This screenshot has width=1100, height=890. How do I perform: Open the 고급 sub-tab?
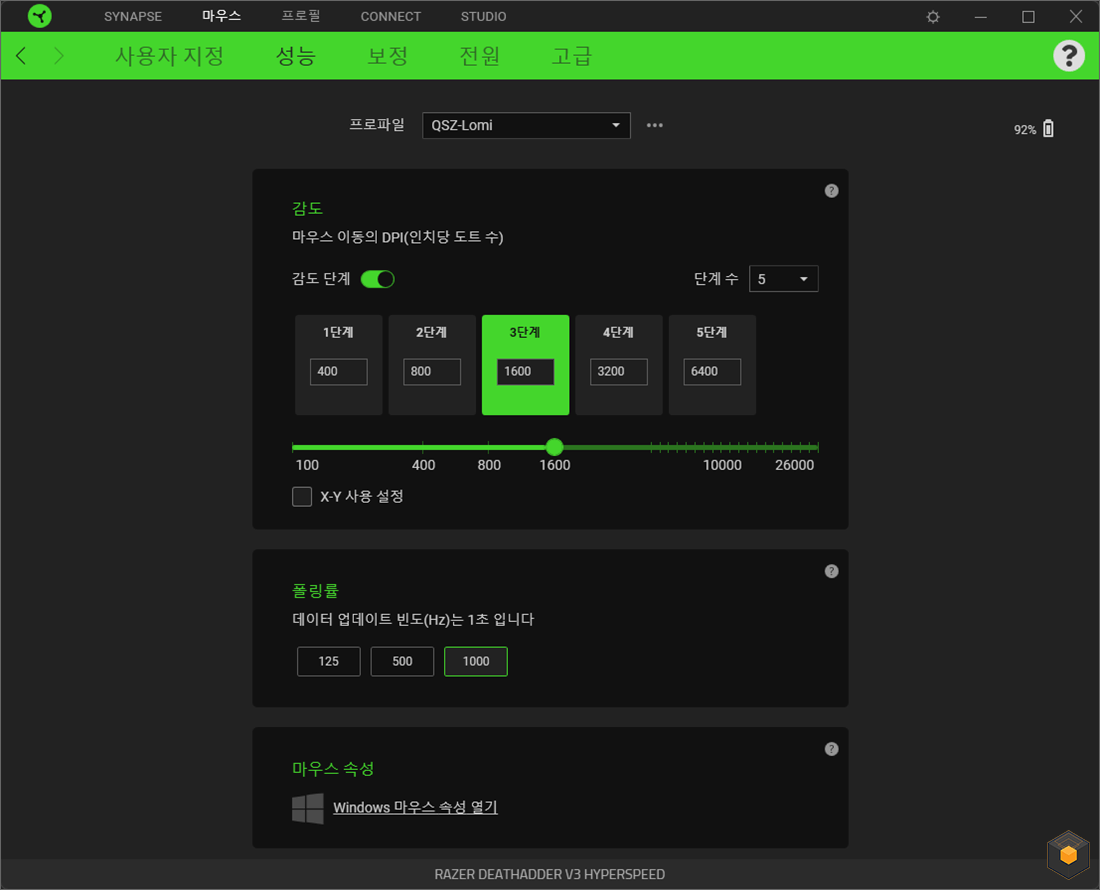coord(571,55)
